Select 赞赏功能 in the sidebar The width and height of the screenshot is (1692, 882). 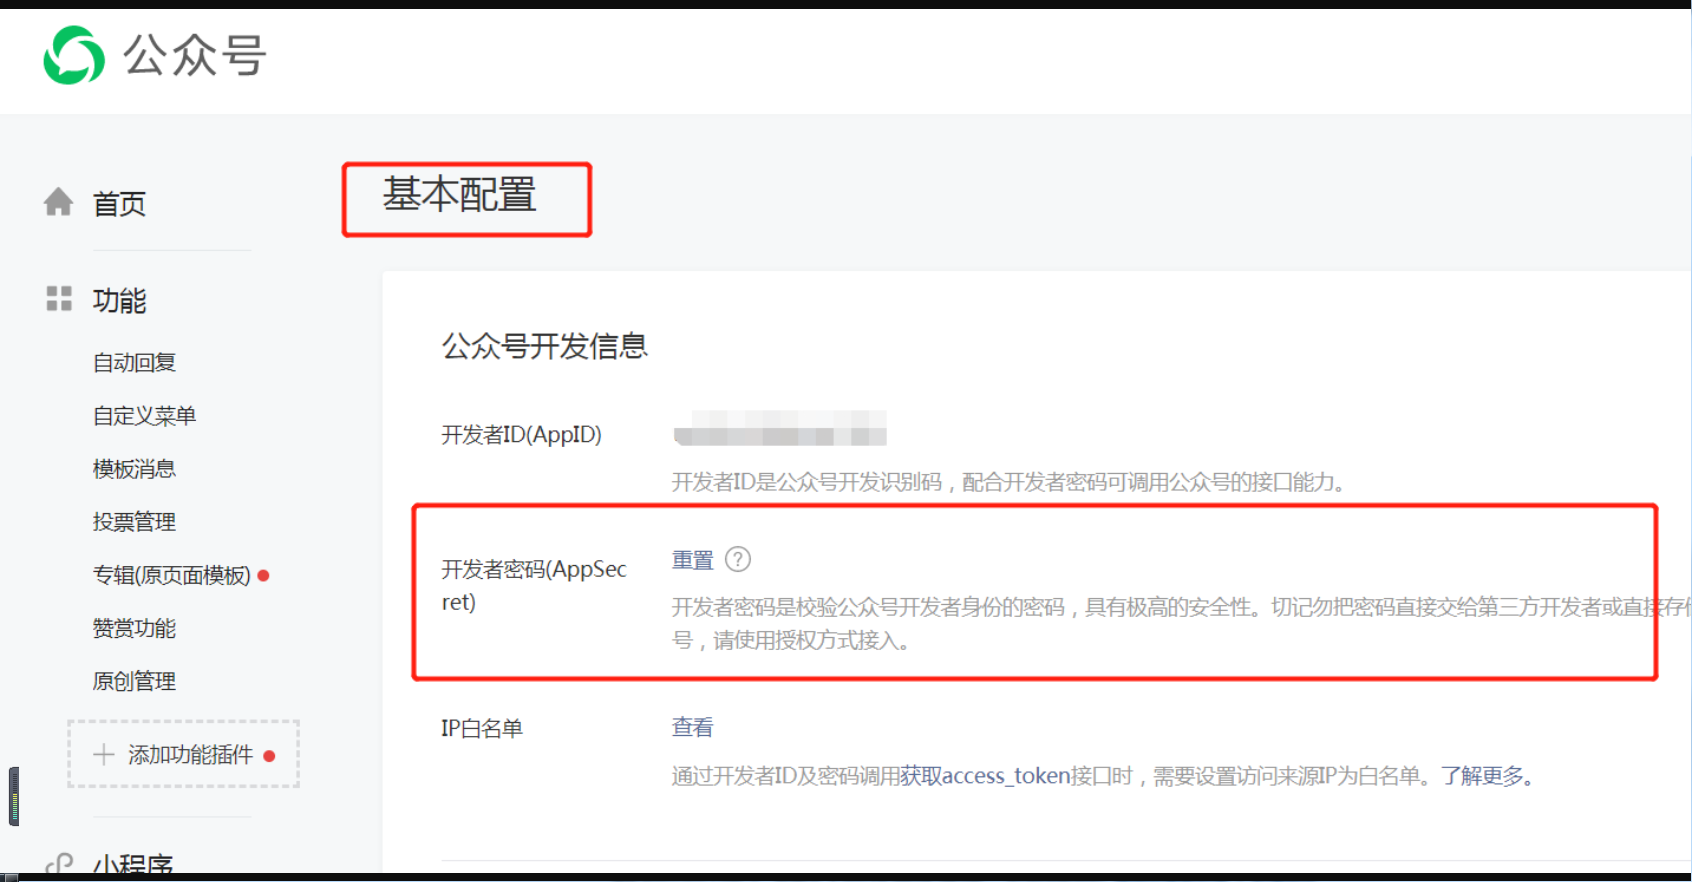(134, 628)
